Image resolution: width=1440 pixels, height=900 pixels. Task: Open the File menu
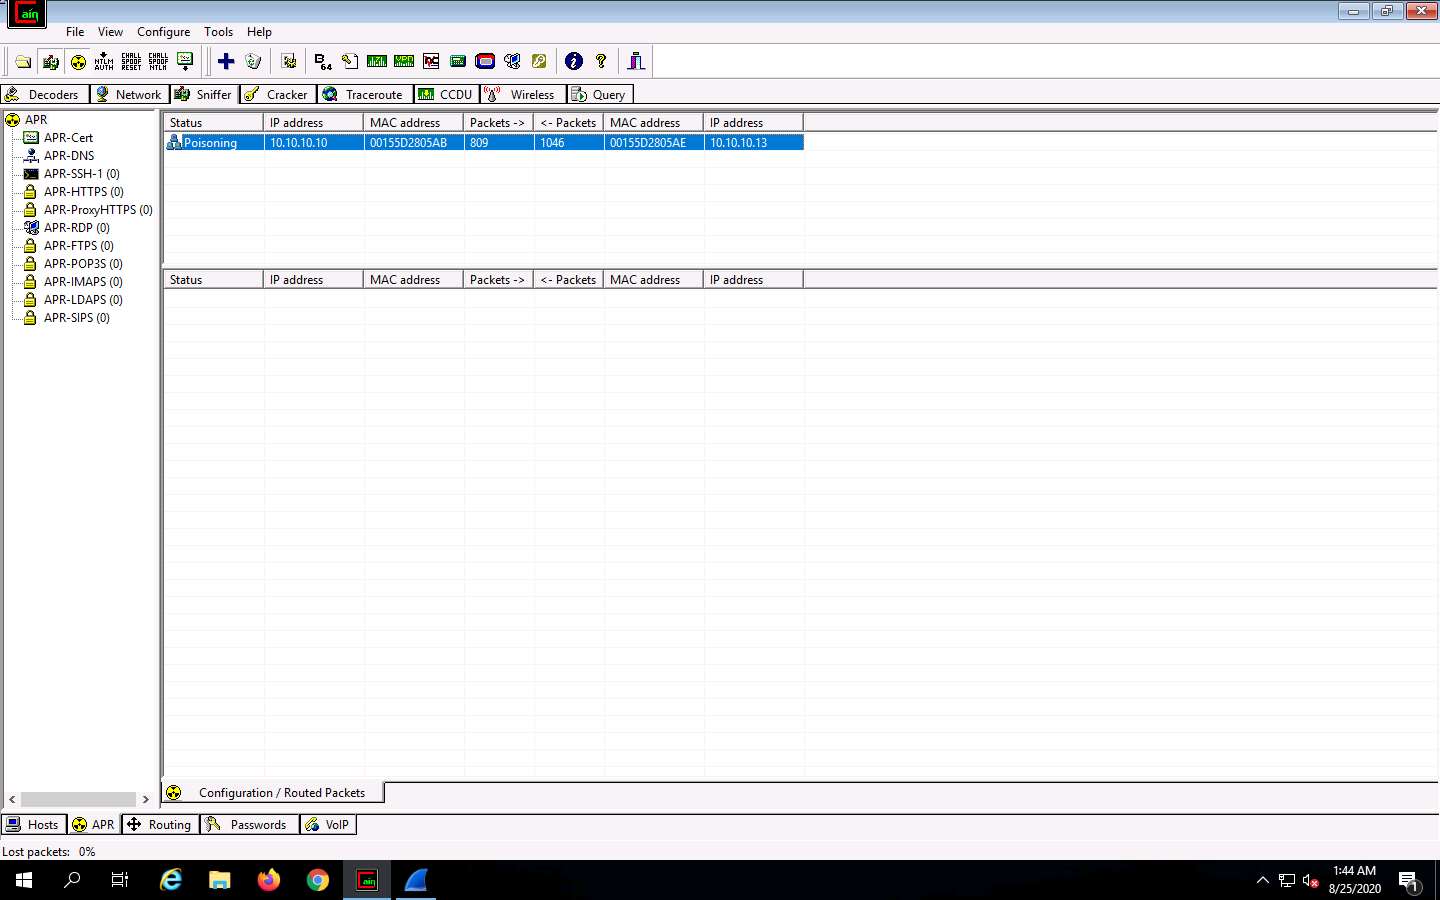tap(75, 32)
